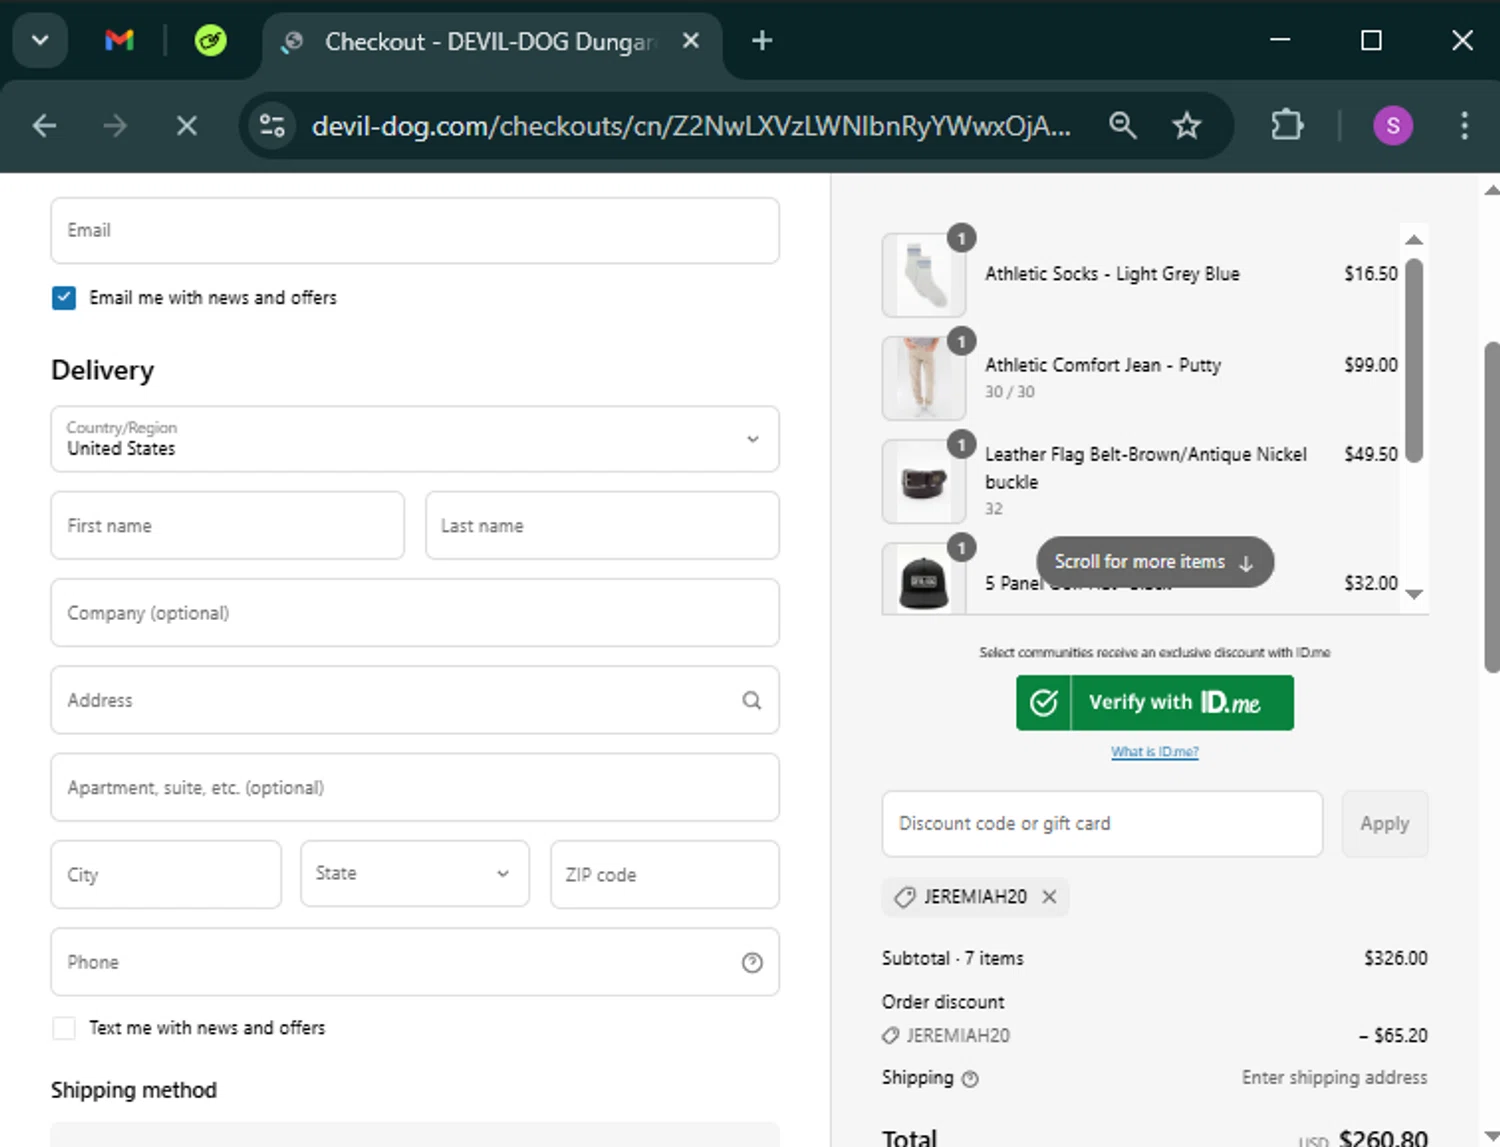Image resolution: width=1500 pixels, height=1147 pixels.
Task: Close the Checkout tab
Action: (x=690, y=41)
